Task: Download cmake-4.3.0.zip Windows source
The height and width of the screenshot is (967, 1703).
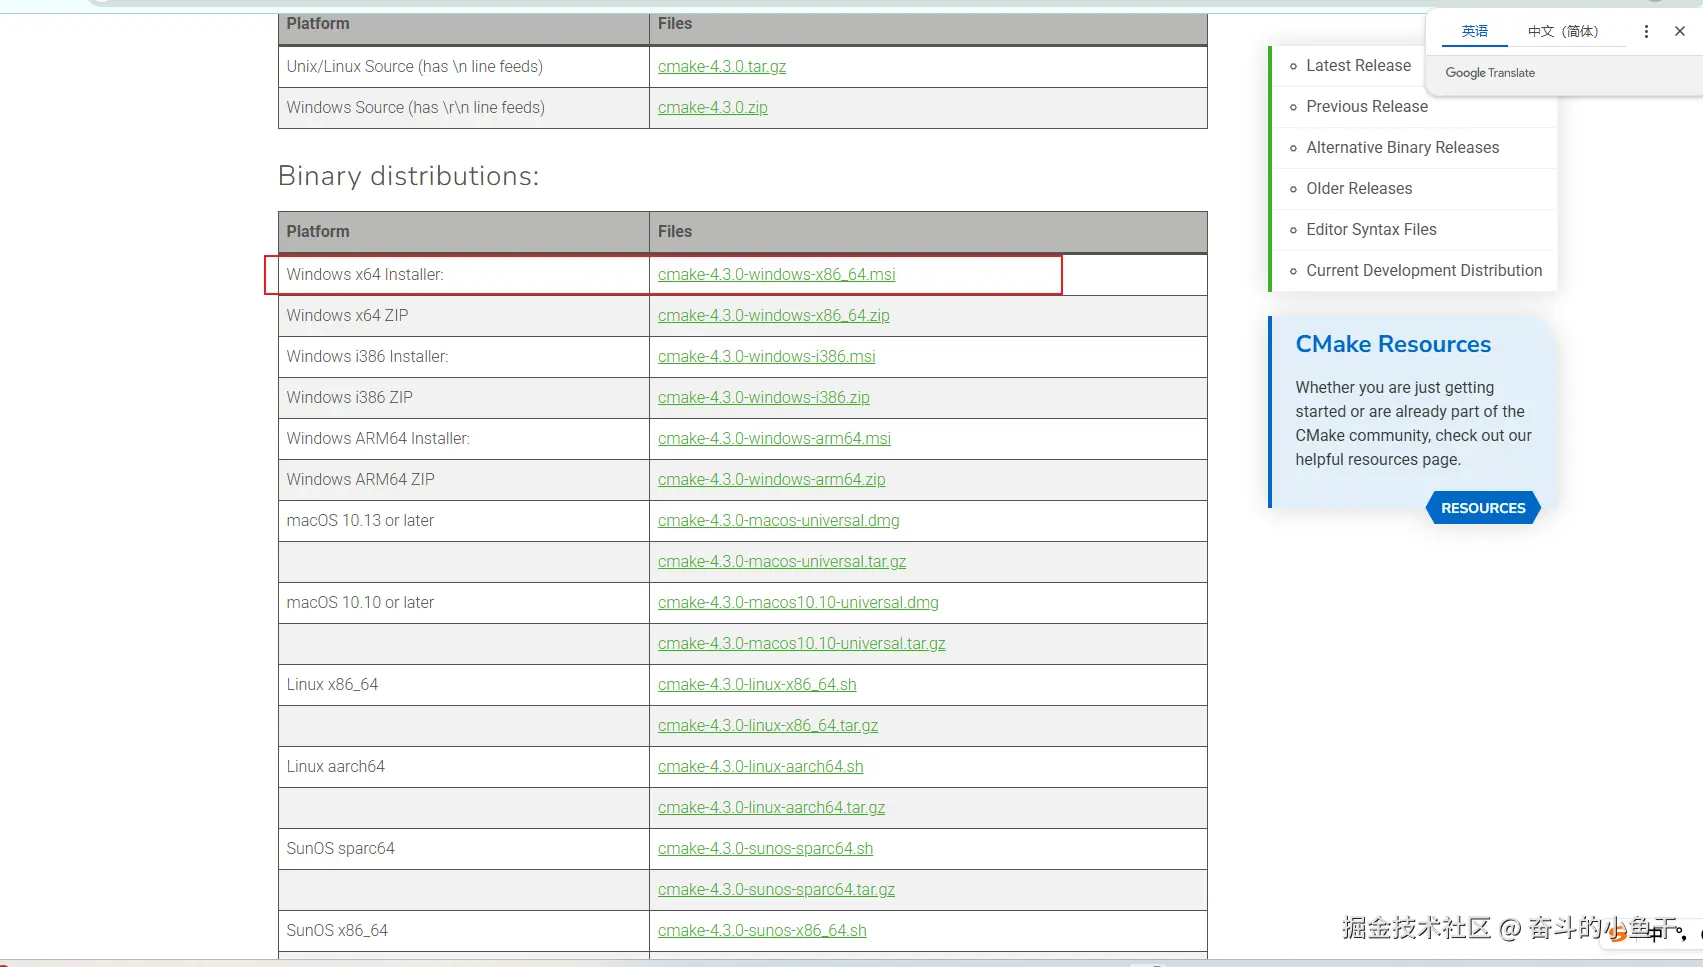Action: (713, 108)
